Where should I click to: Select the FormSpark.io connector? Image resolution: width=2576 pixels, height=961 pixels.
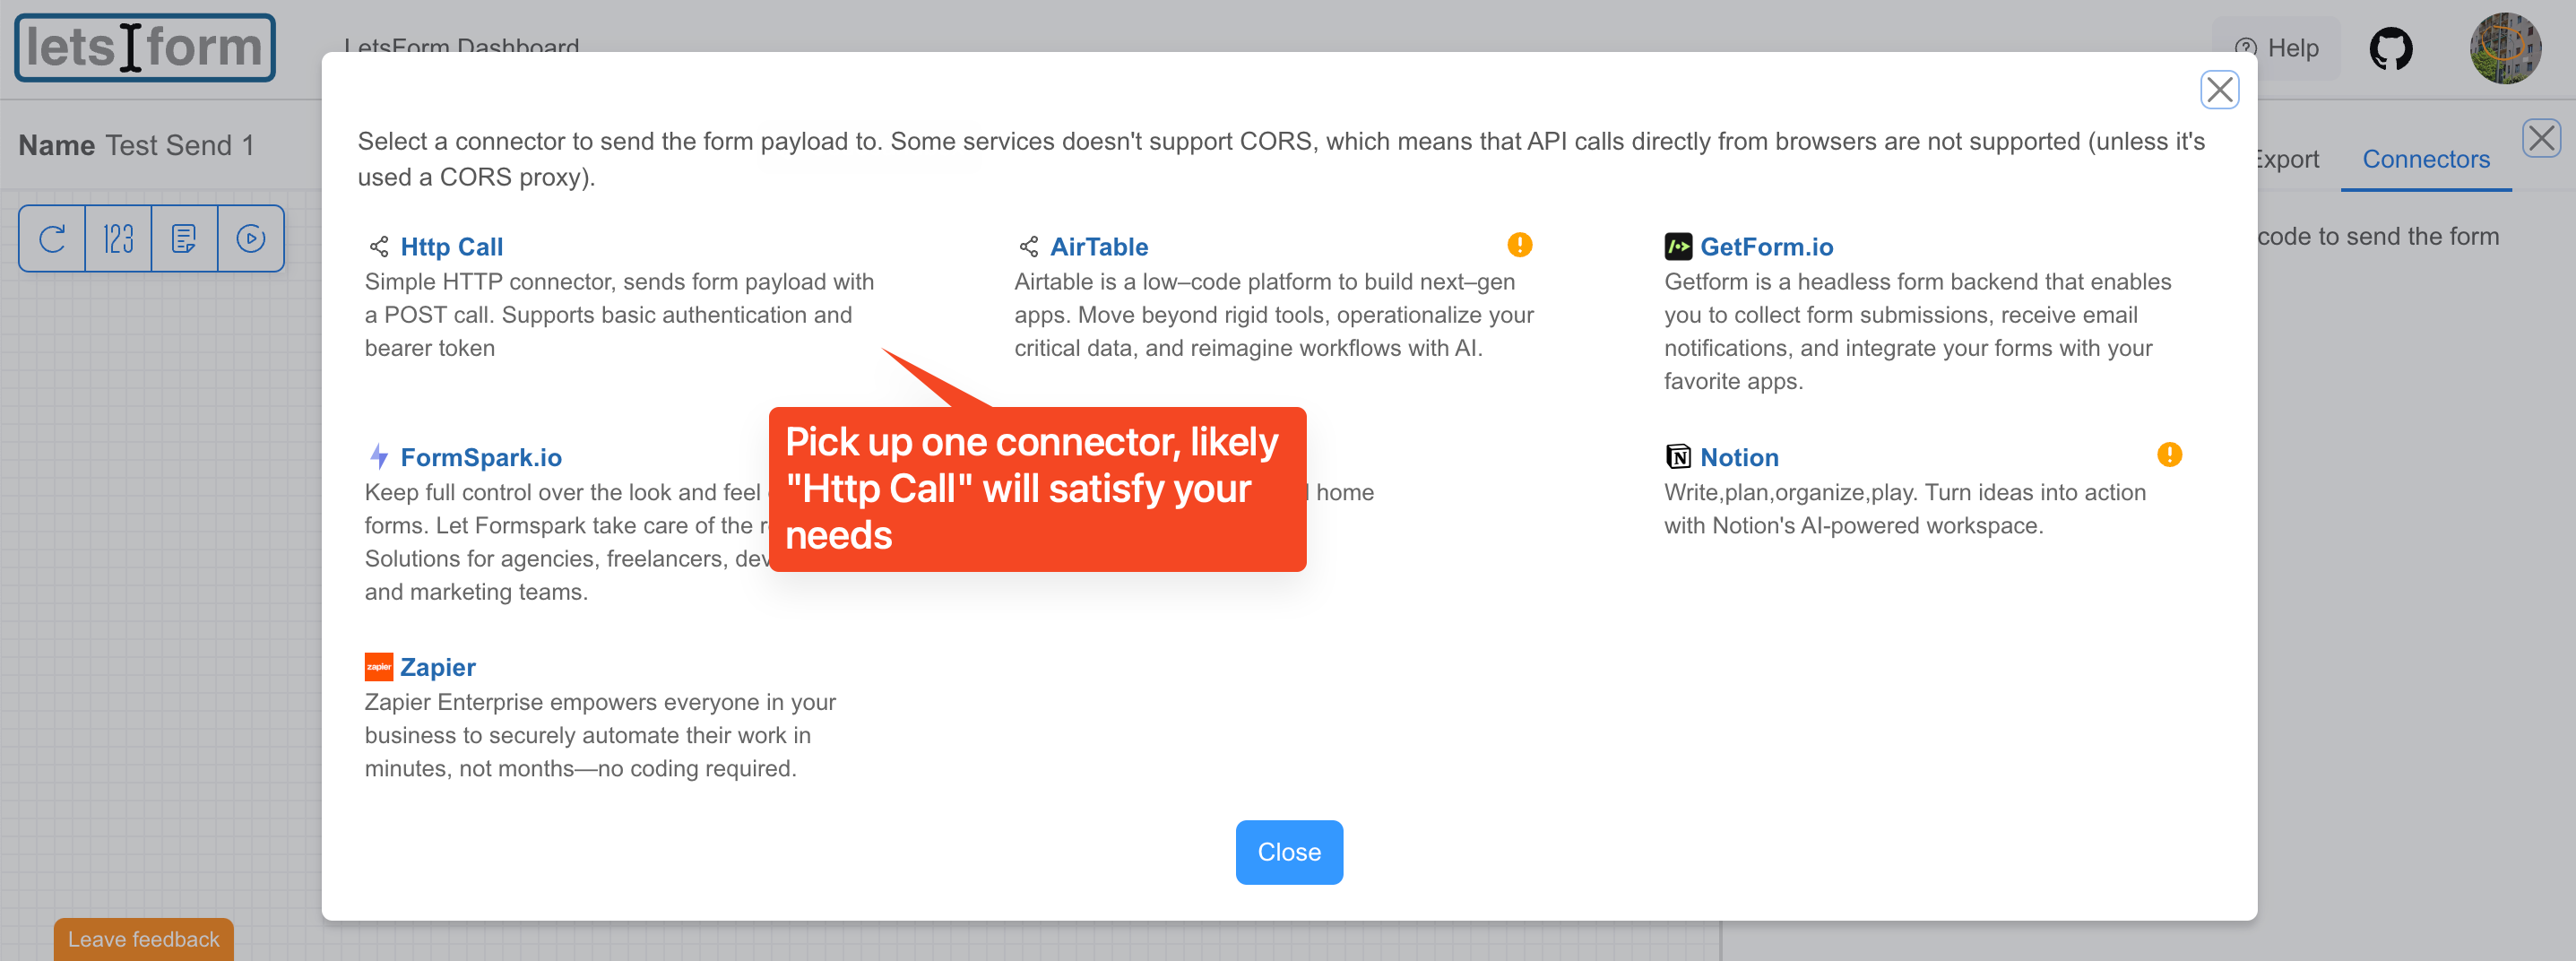(x=481, y=457)
